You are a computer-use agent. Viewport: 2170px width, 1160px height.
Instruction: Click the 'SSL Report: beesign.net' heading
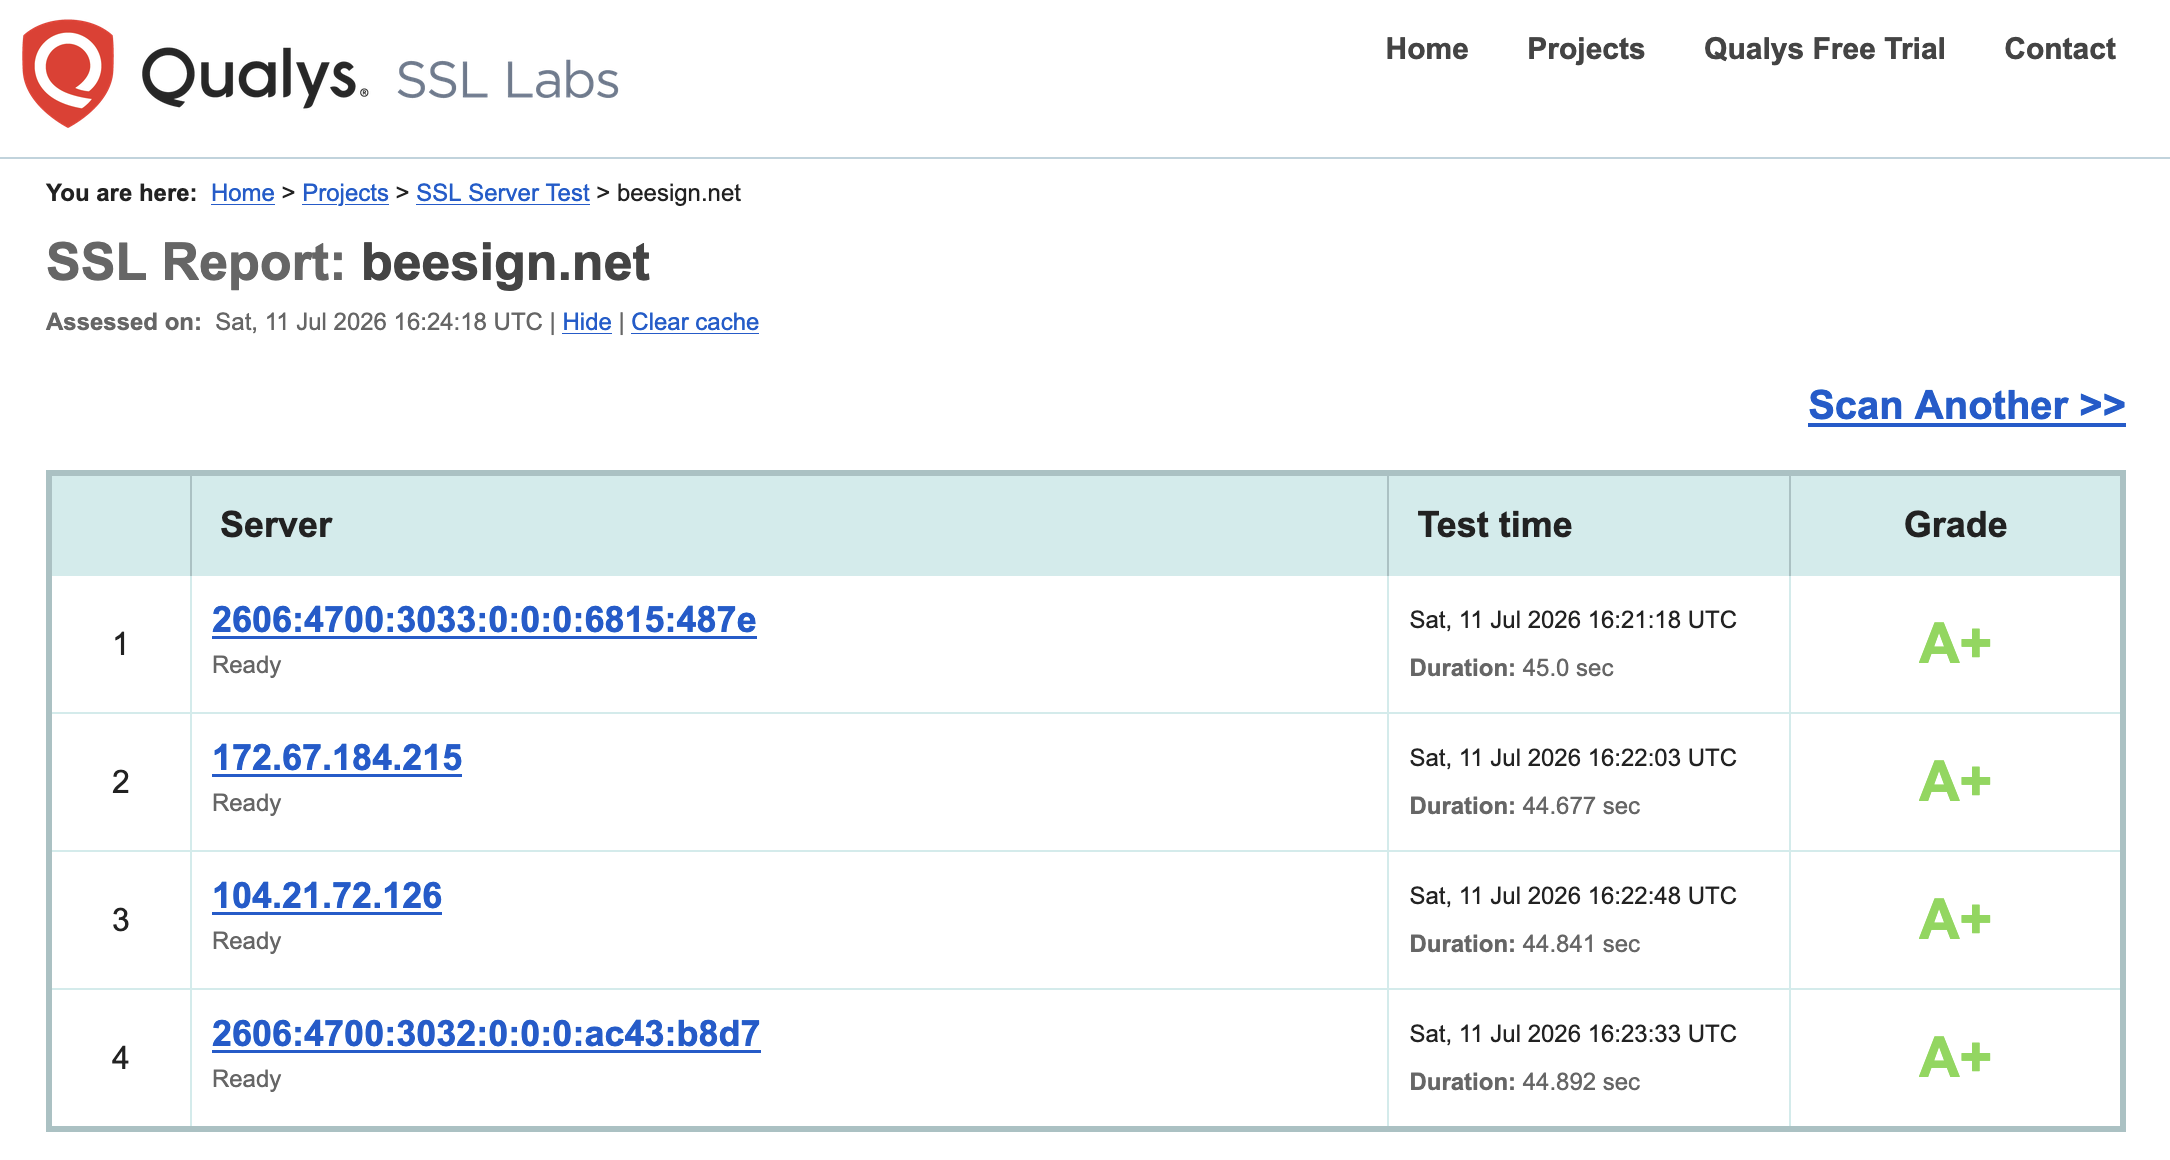click(x=348, y=263)
